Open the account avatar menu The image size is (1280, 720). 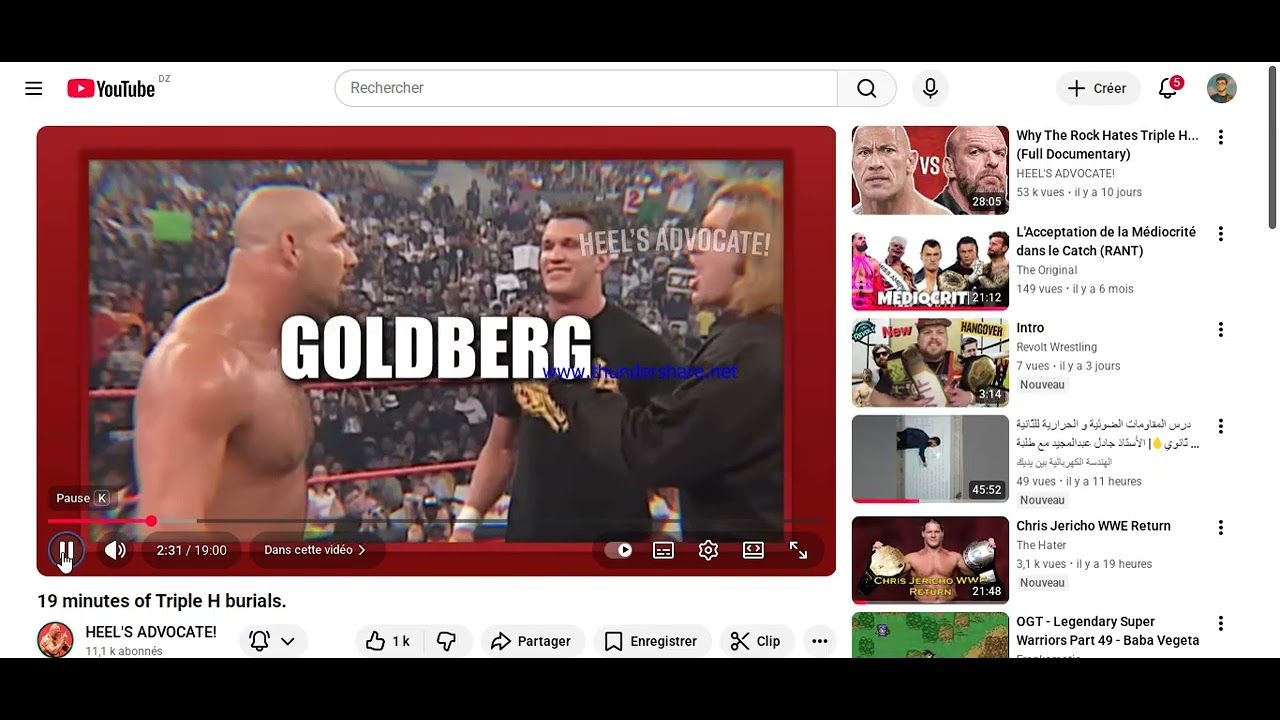[1222, 88]
